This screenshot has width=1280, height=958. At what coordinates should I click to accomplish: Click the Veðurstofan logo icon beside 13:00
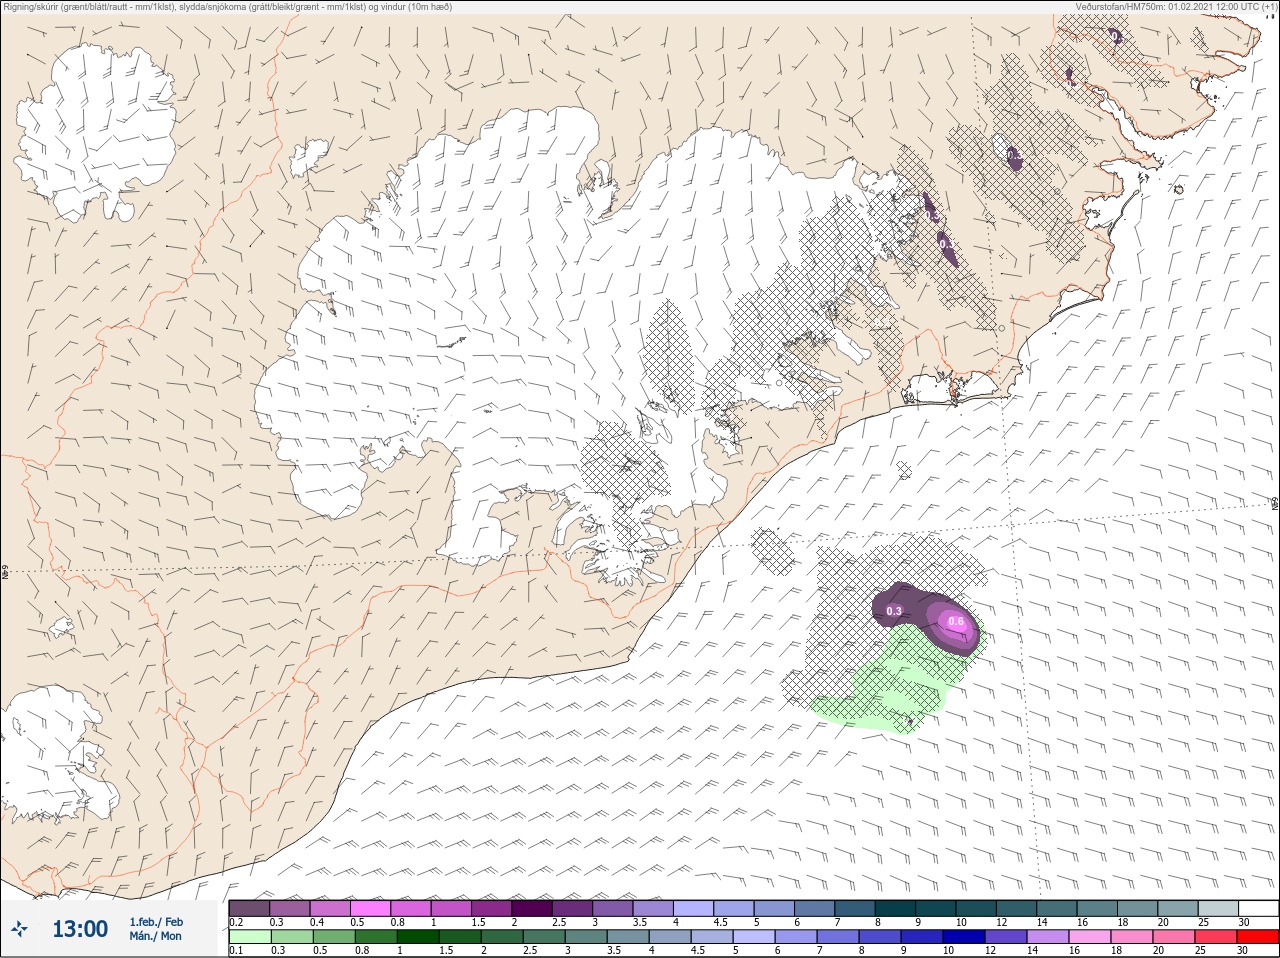coord(19,929)
